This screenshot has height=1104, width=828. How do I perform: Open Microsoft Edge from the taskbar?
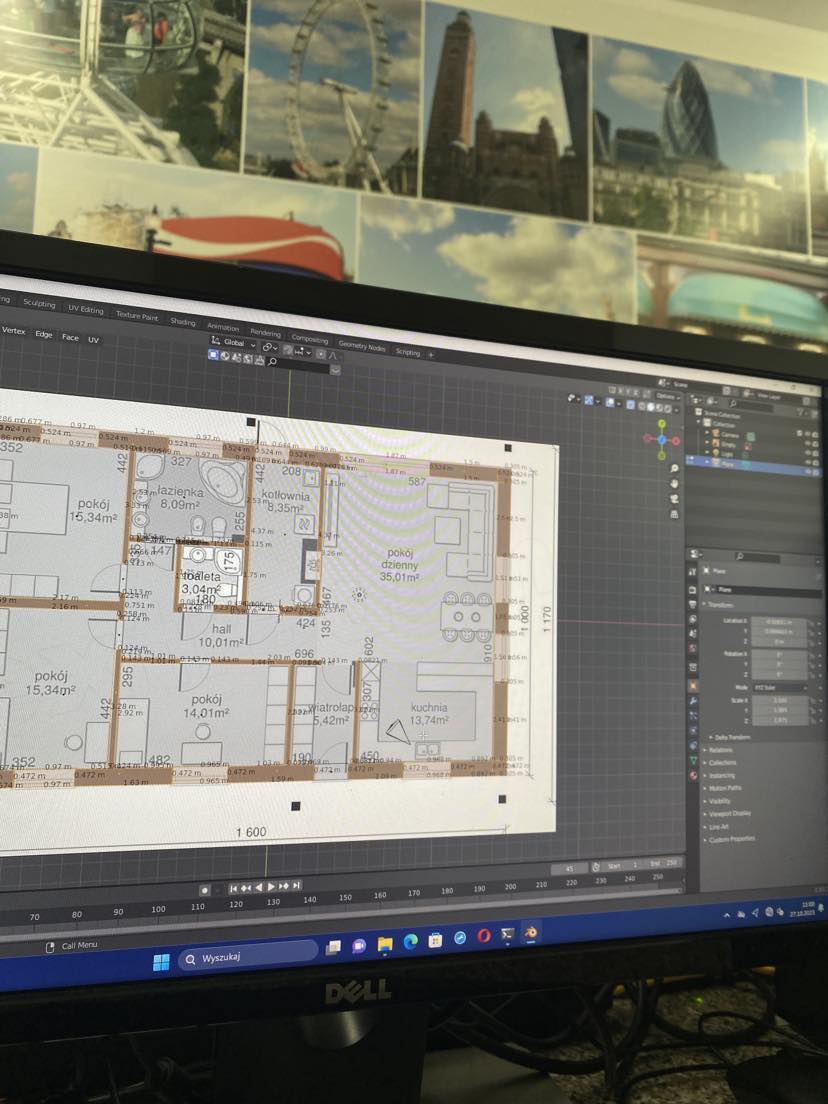tap(410, 941)
